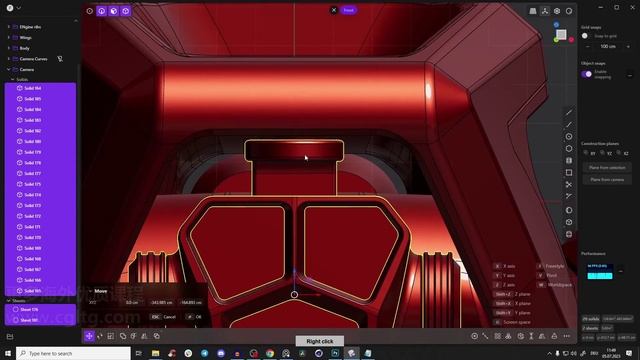Select the Cut scissors tool

[569, 184]
